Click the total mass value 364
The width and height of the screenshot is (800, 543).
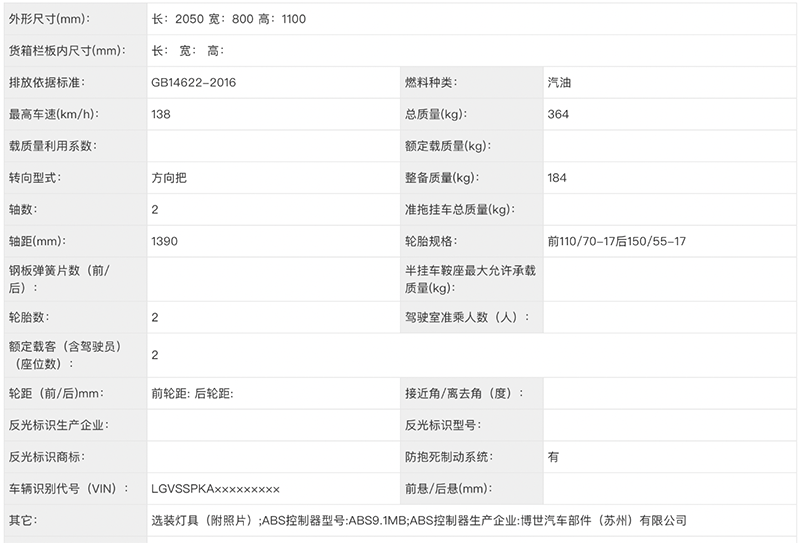point(558,114)
